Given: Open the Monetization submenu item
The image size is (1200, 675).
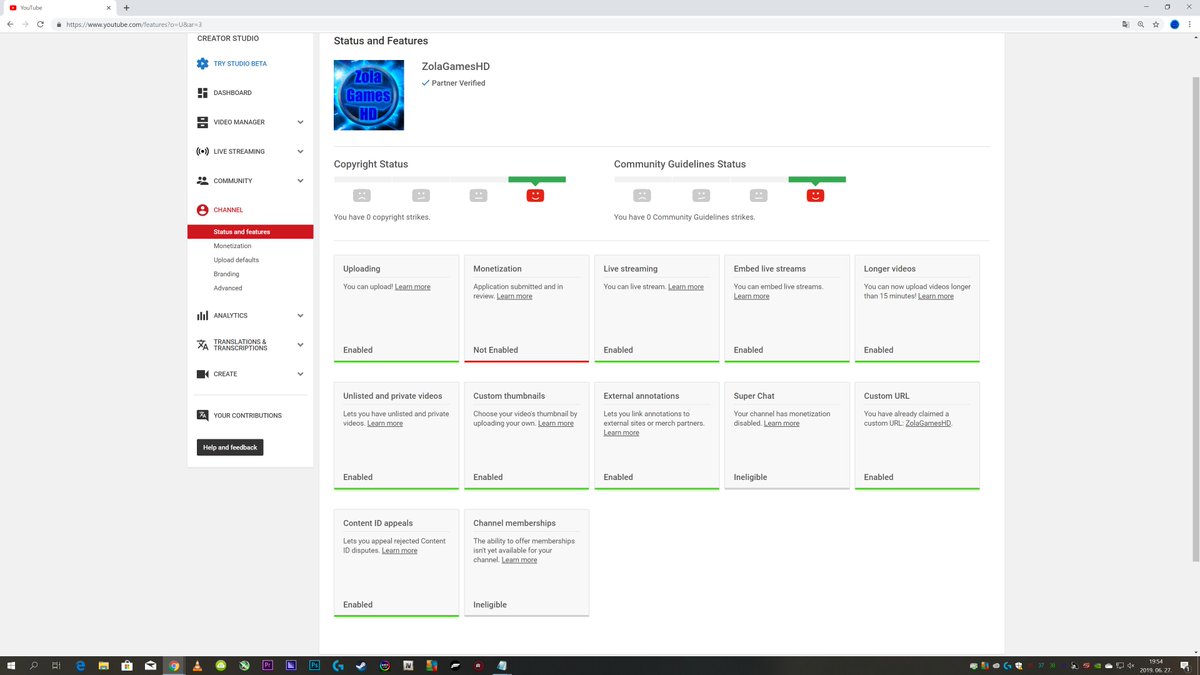Looking at the screenshot, I should point(232,246).
